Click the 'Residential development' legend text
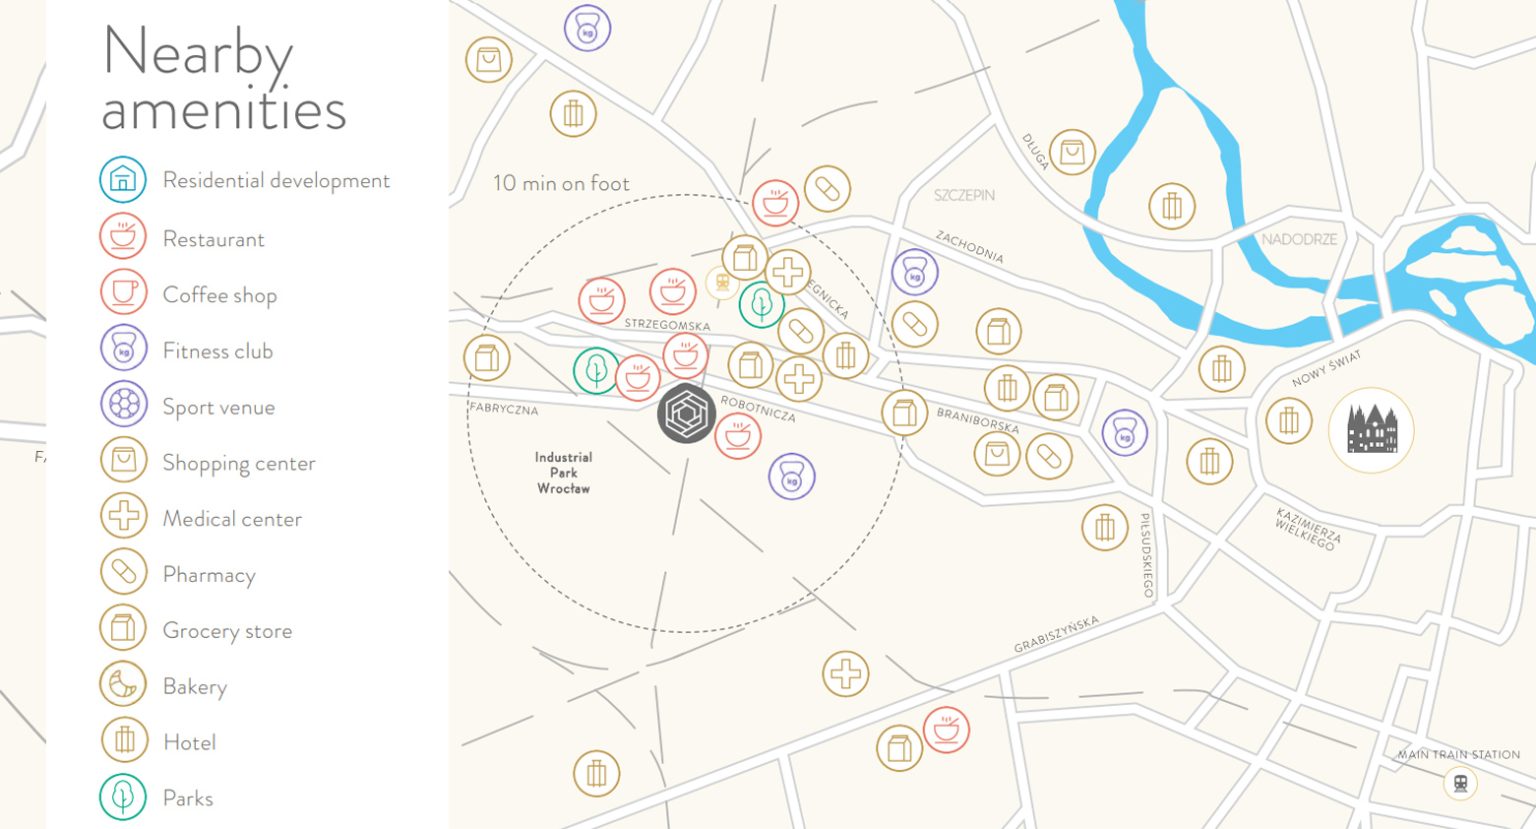 pos(276,180)
